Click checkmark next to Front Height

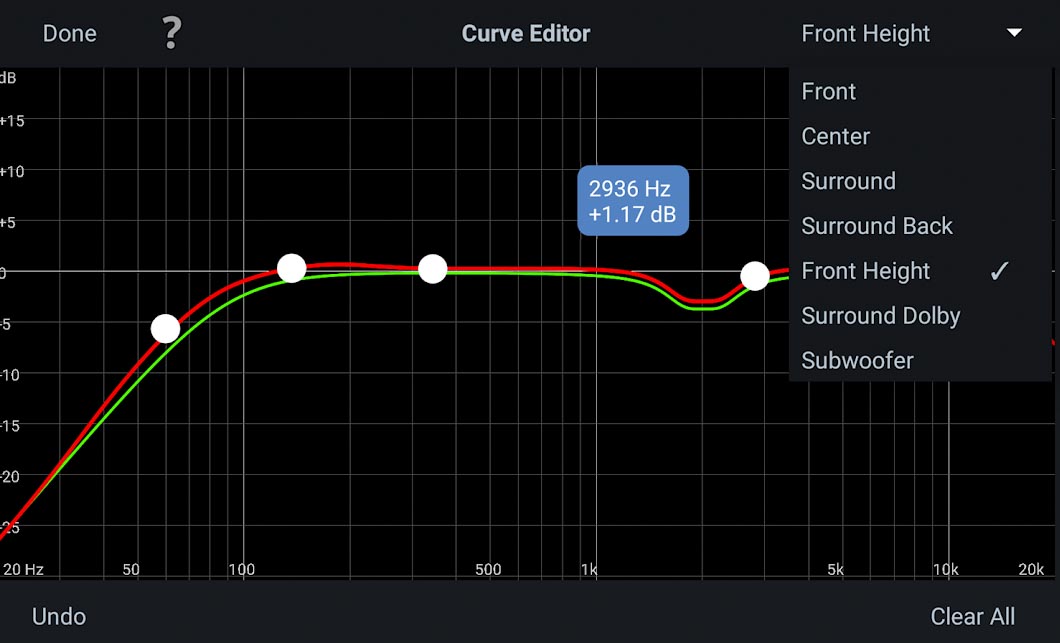click(x=998, y=271)
